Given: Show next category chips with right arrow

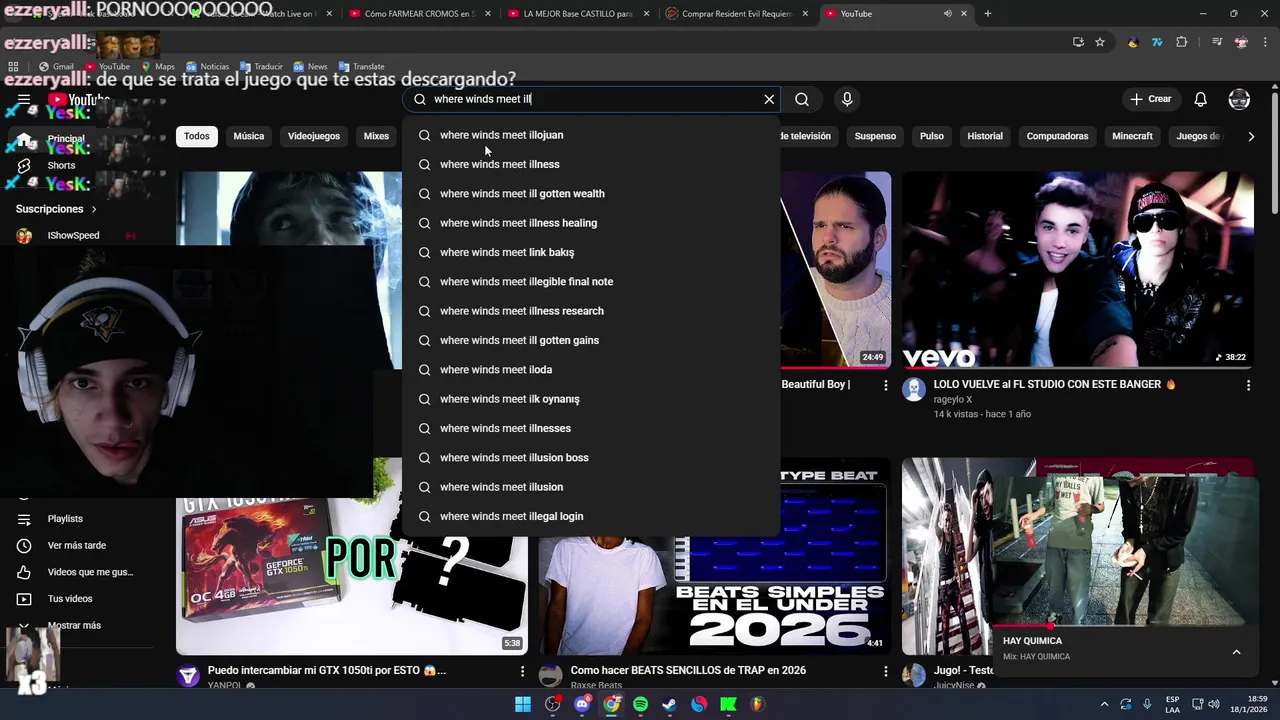Looking at the screenshot, I should click(x=1251, y=136).
